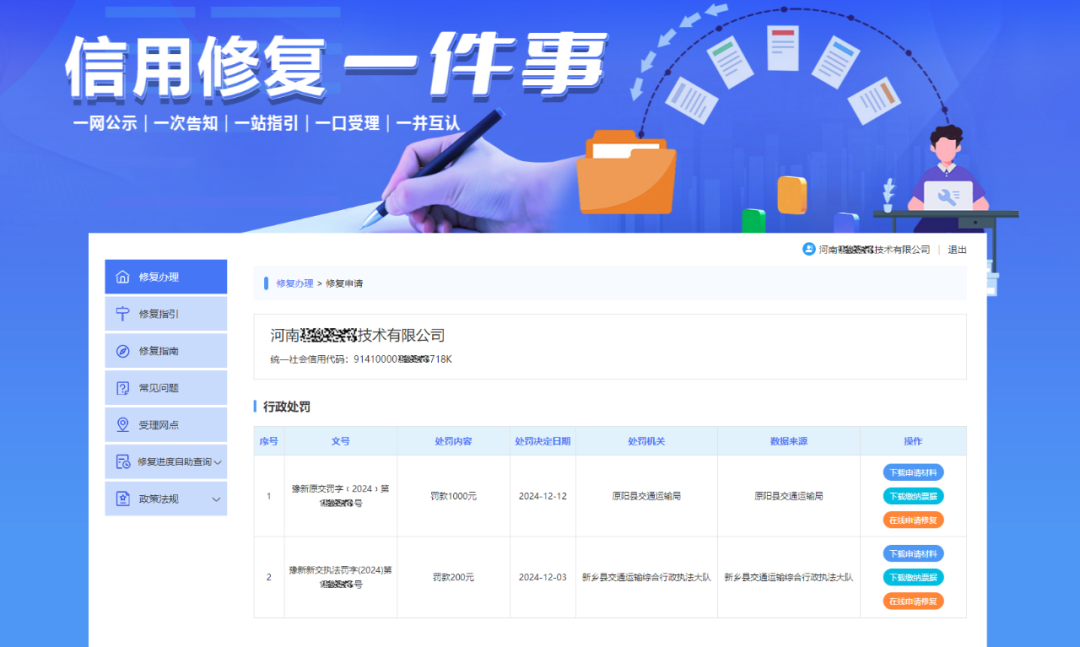
Task: Click the question icon beside 常见问题
Action: 123,388
